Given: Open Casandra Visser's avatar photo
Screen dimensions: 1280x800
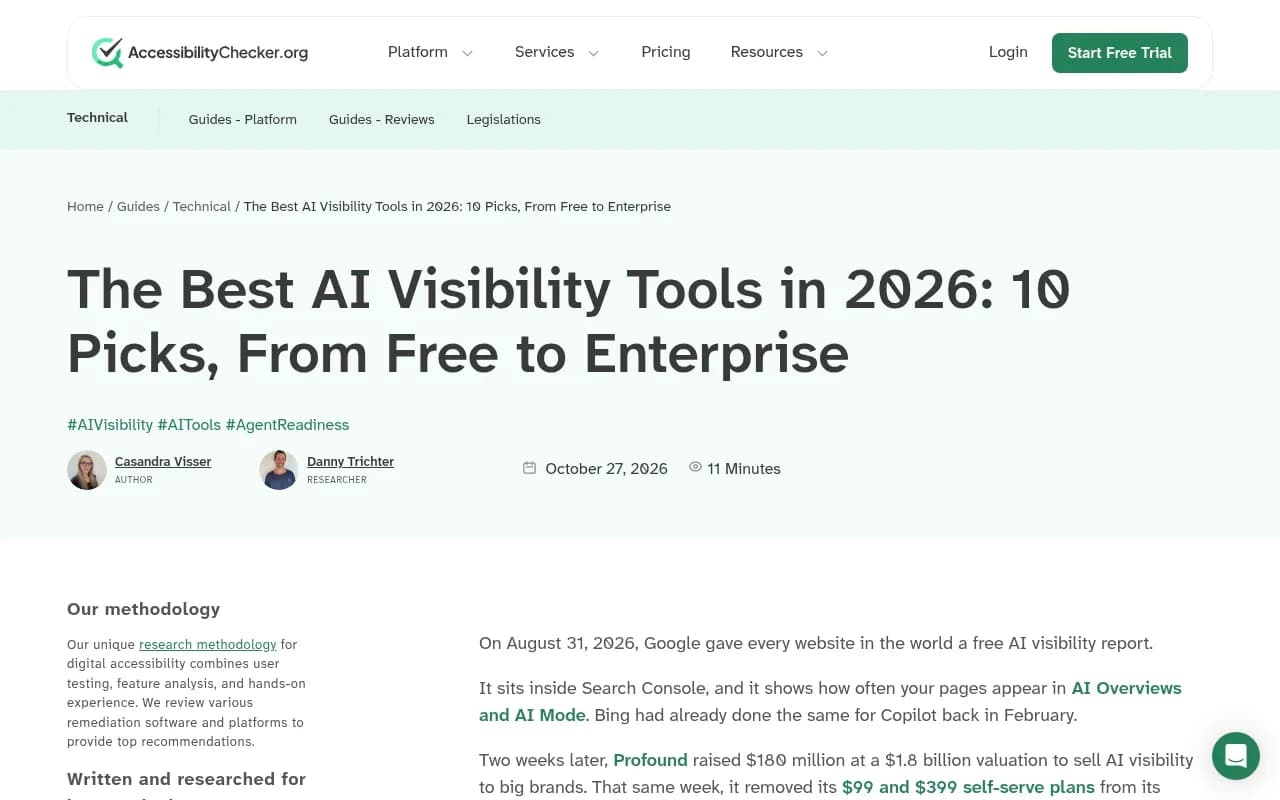Looking at the screenshot, I should click(x=87, y=470).
